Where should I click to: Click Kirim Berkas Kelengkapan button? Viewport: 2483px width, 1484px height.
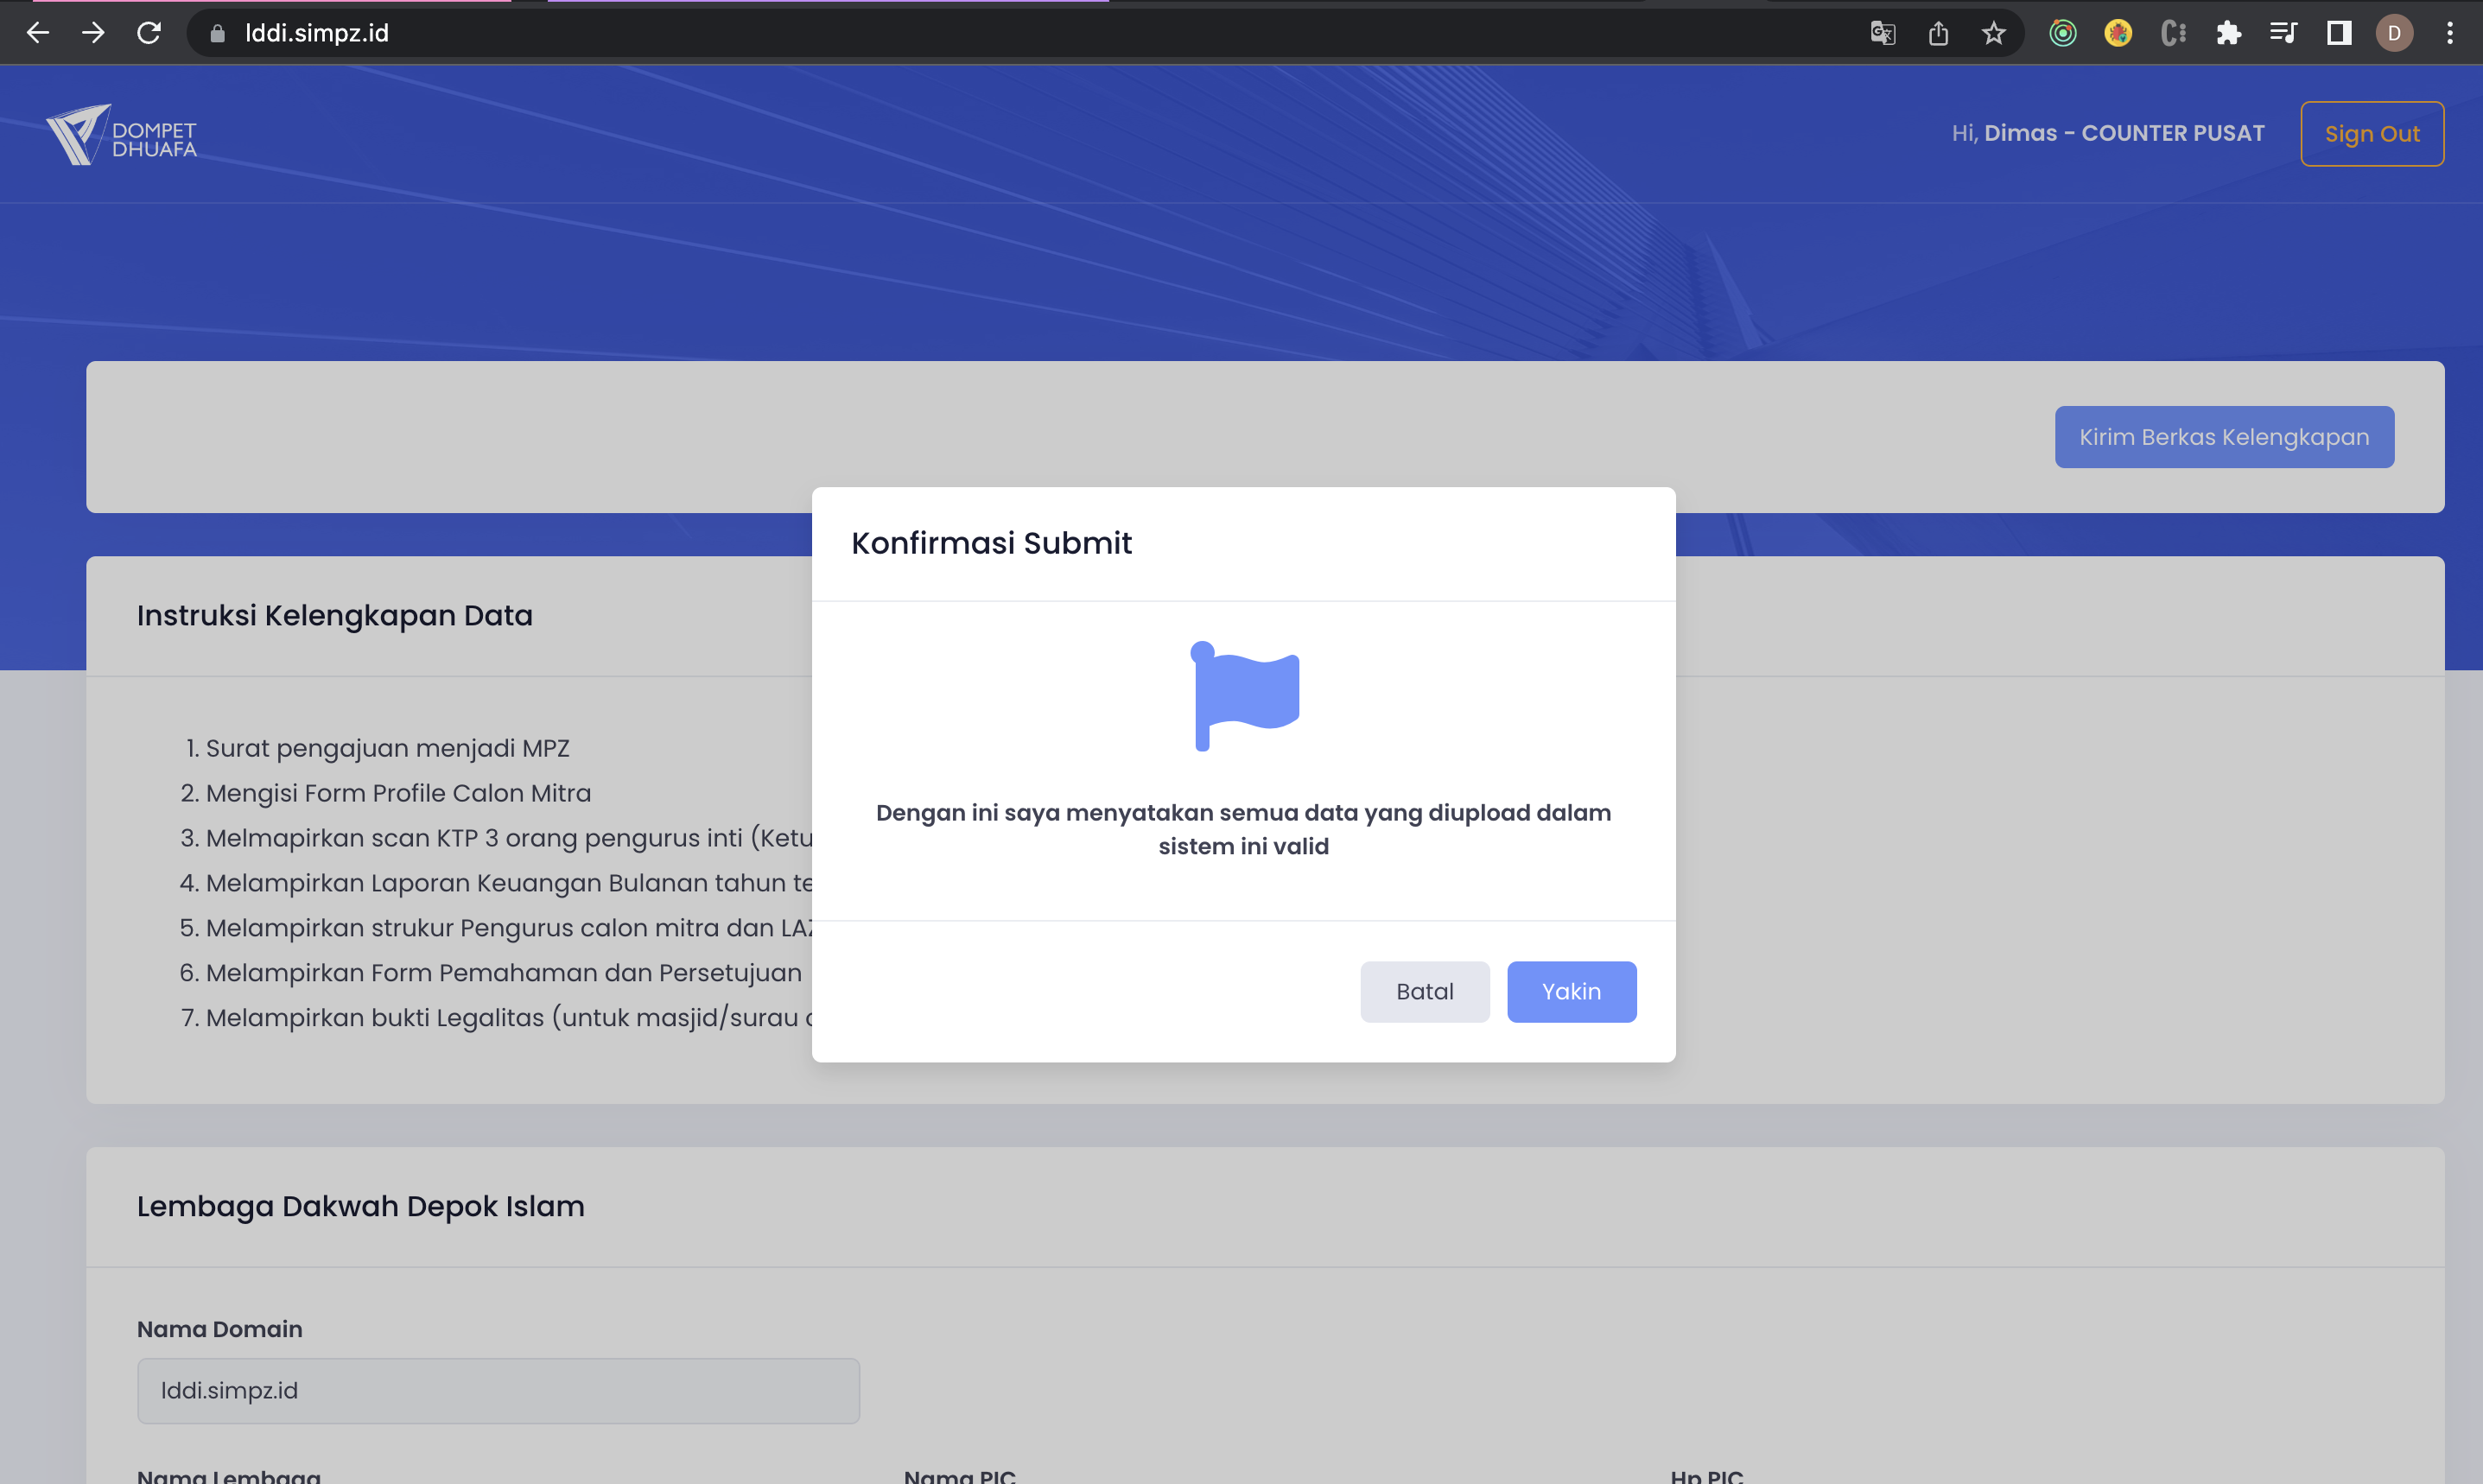click(2223, 437)
